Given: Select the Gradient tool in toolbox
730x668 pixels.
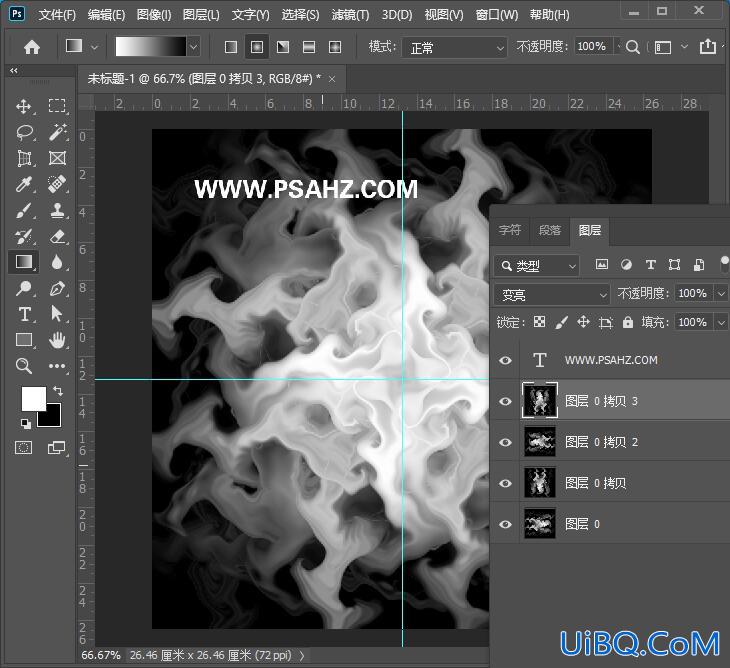Looking at the screenshot, I should (24, 262).
